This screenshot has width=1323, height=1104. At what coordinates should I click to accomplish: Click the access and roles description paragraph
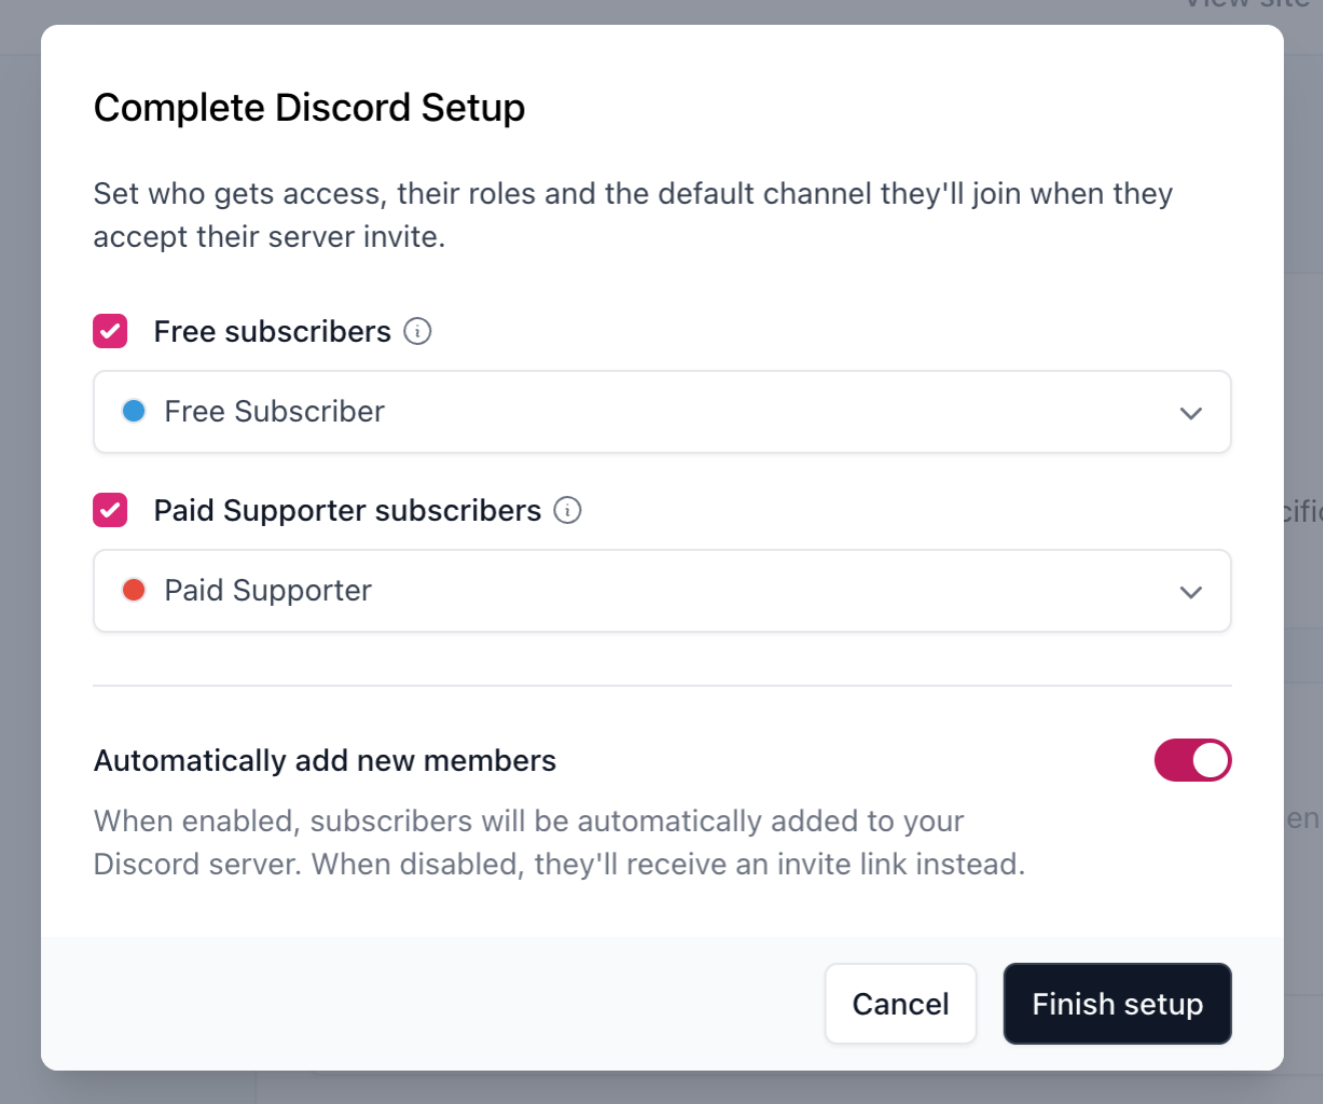632,215
